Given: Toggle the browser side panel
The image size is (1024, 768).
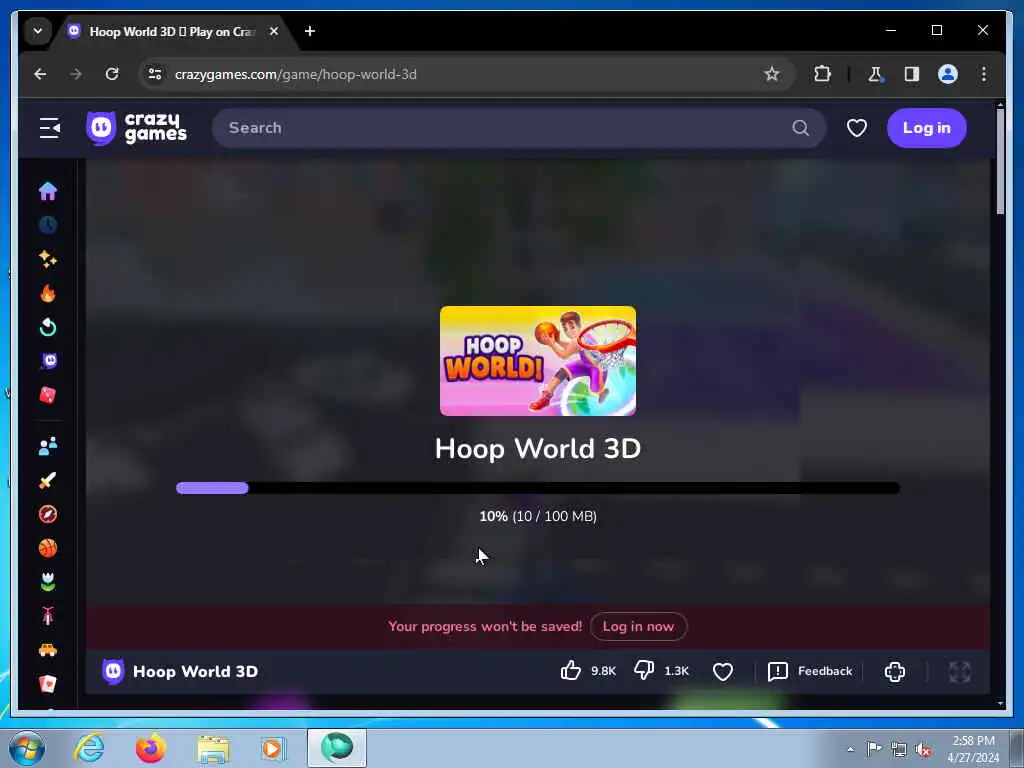Looking at the screenshot, I should (912, 74).
